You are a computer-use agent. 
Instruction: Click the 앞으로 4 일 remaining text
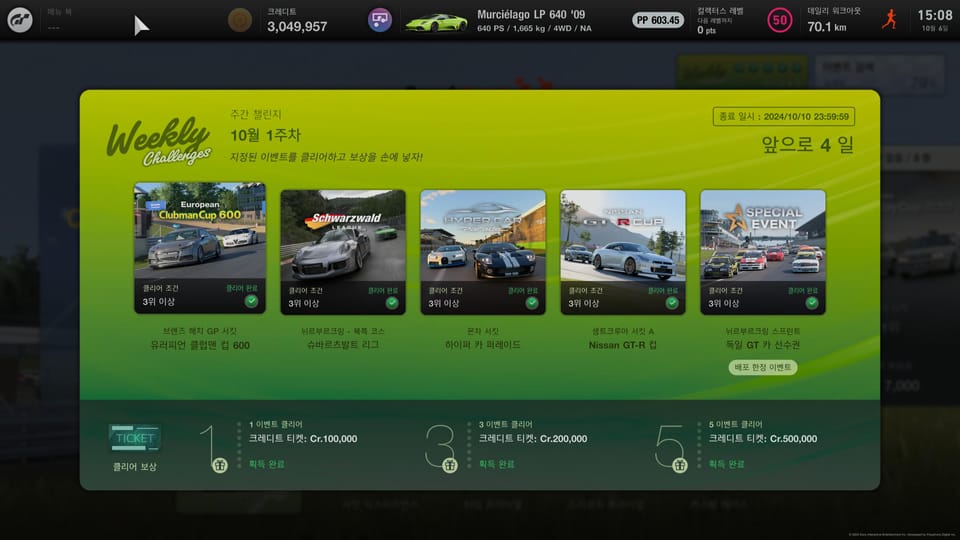tap(808, 144)
